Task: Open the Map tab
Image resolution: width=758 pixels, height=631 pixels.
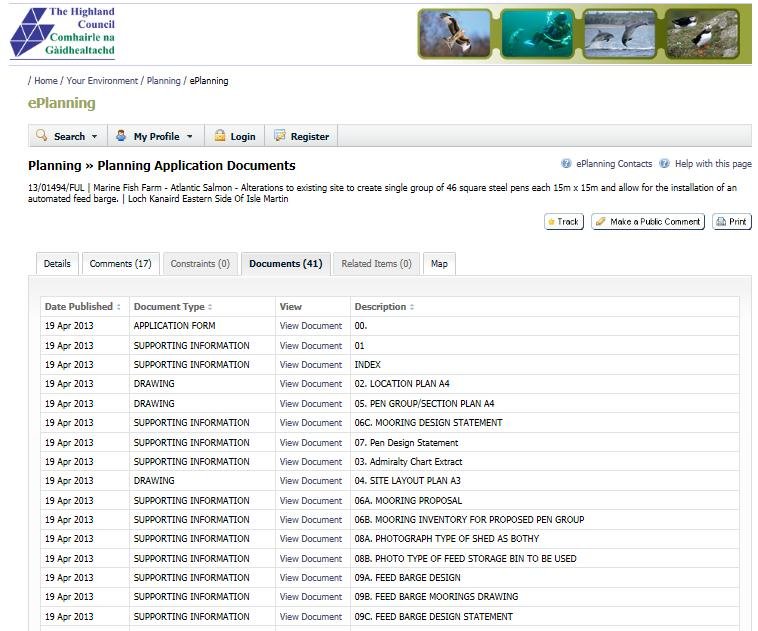Action: (x=439, y=264)
